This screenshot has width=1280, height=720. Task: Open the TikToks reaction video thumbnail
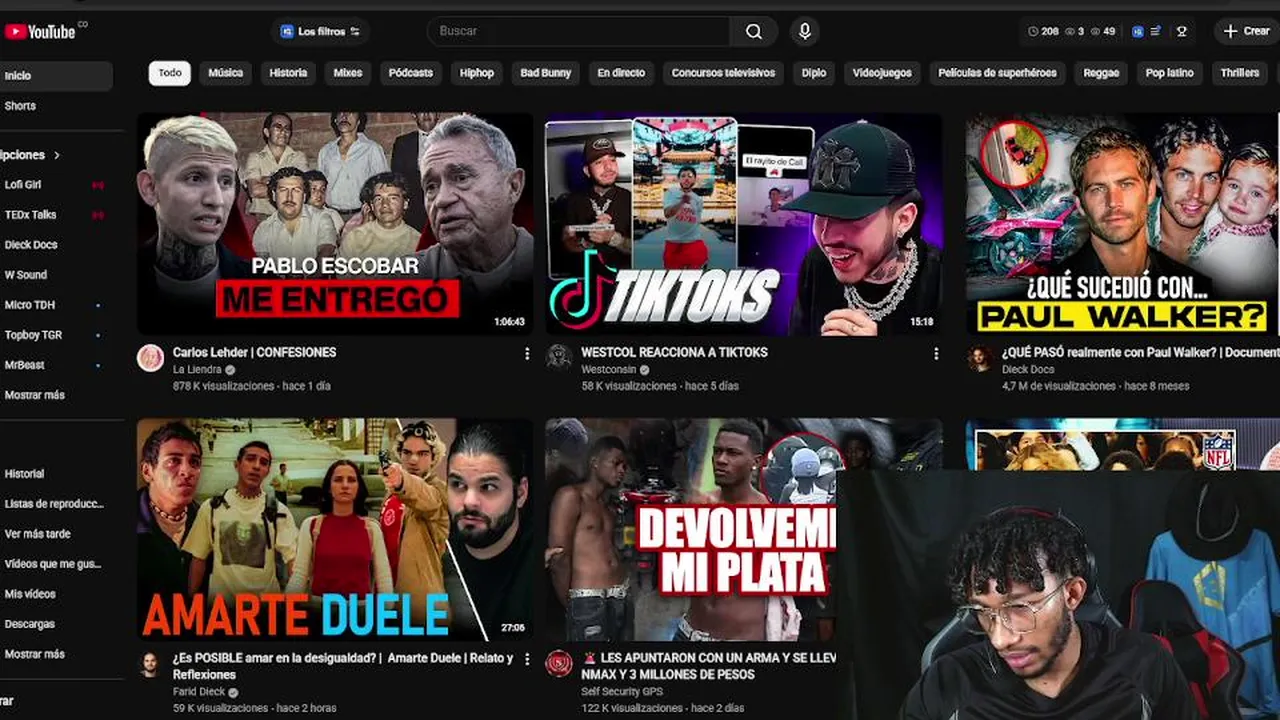tap(743, 223)
